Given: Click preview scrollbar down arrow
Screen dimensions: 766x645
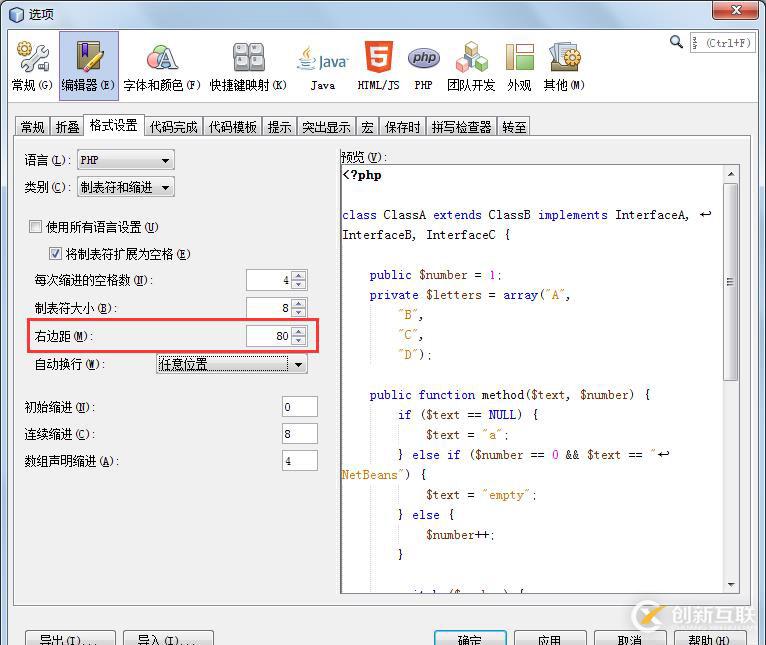Looking at the screenshot, I should coord(731,584).
